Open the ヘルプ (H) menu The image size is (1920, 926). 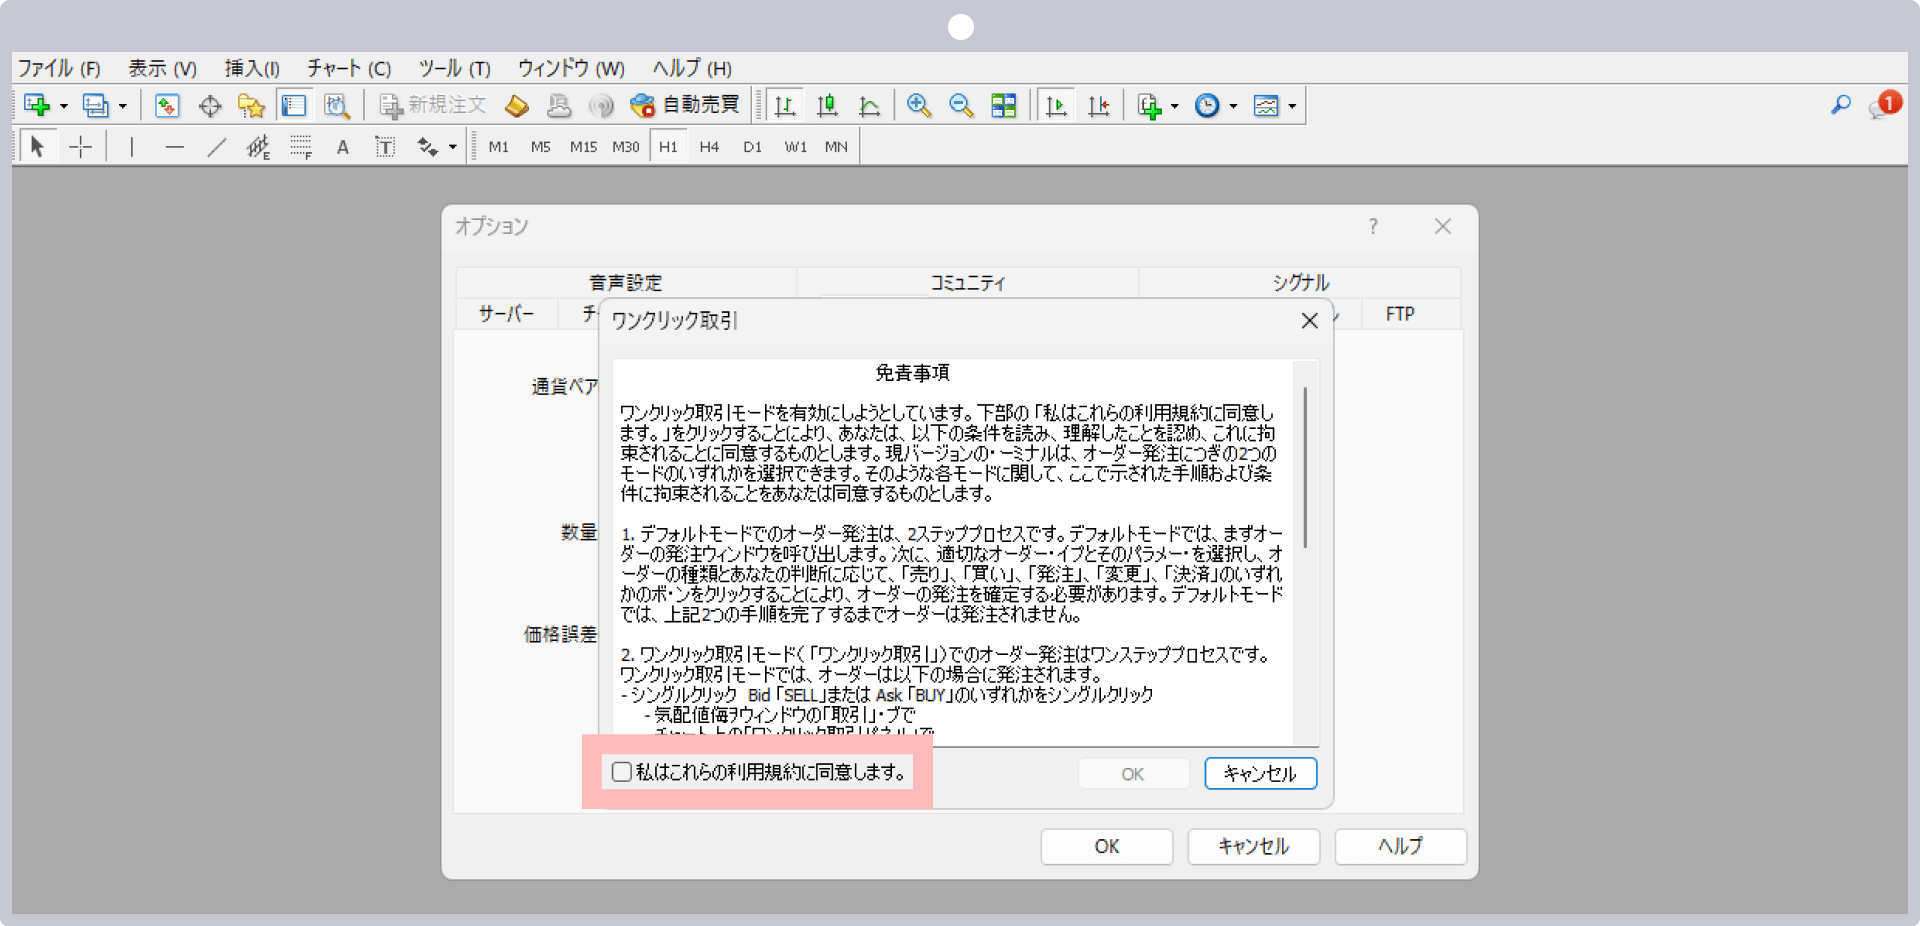click(x=692, y=68)
